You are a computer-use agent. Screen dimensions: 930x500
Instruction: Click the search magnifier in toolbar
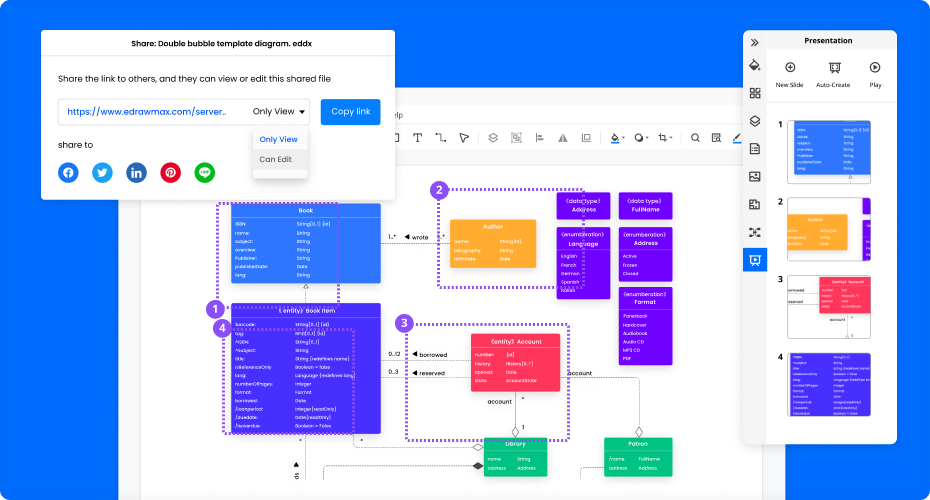pos(695,138)
